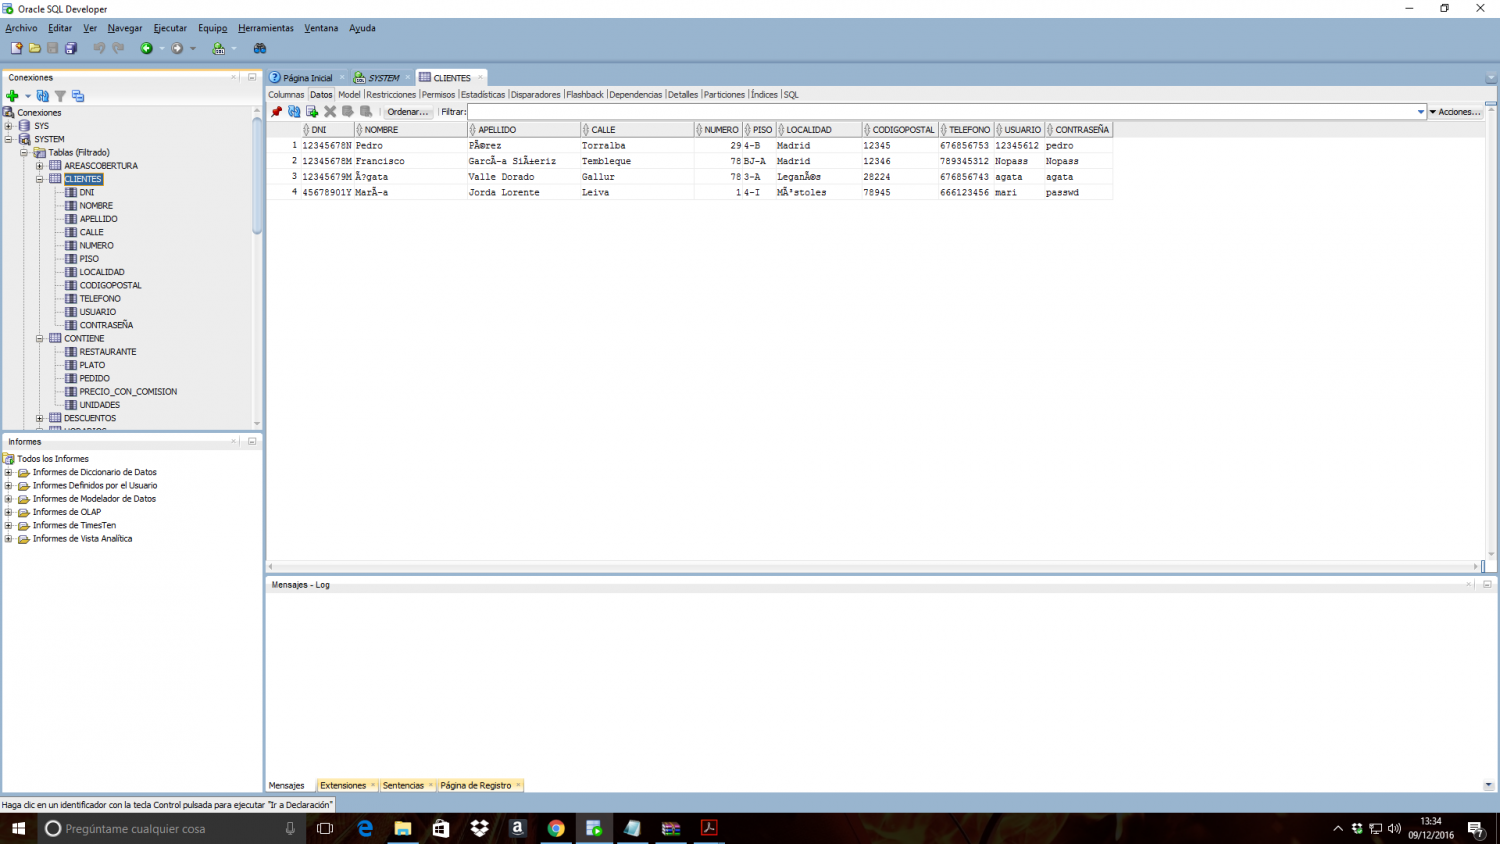Collapse the CLIENTES table node
This screenshot has height=844, width=1500.
click(40, 179)
